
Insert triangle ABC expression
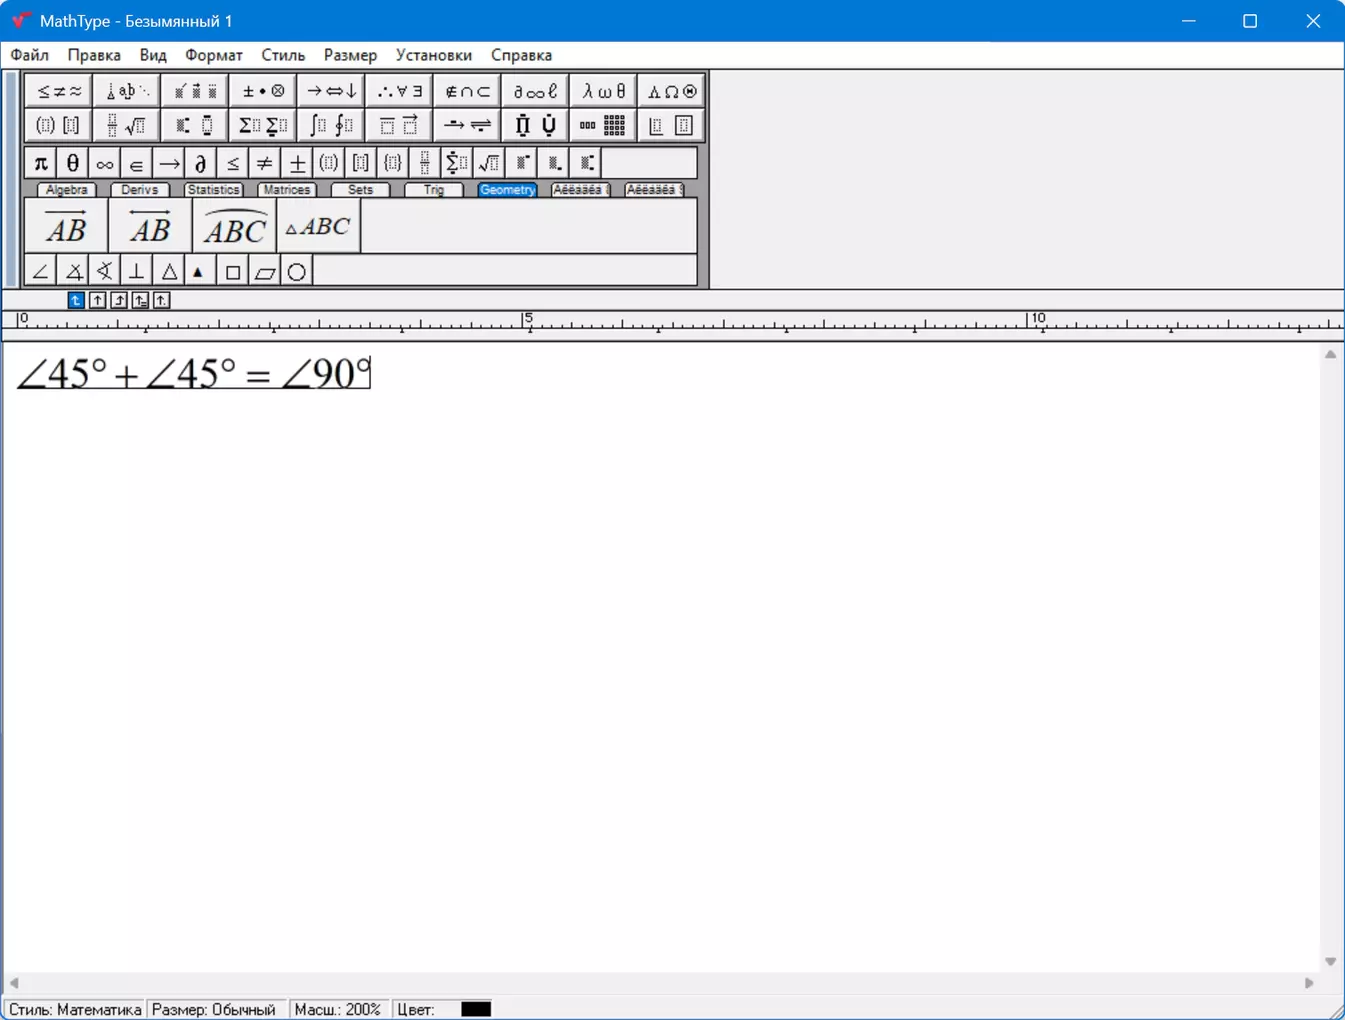tap(319, 226)
